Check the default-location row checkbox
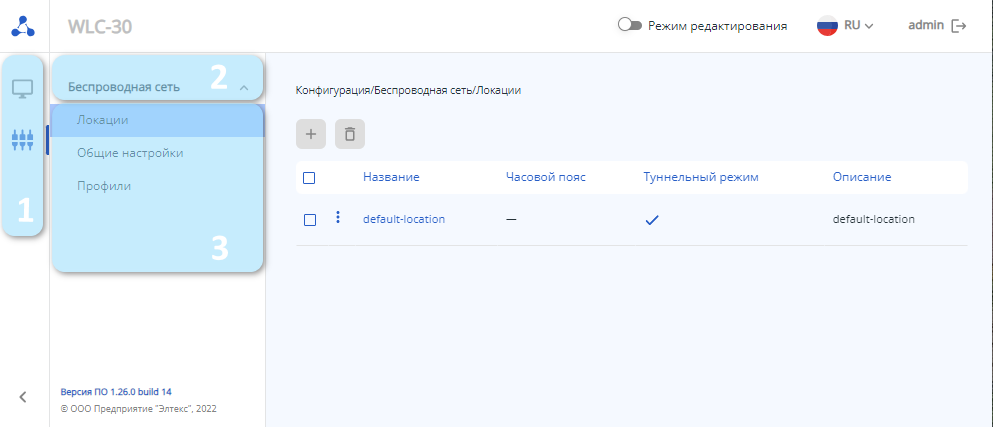Viewport: 993px width, 427px height. point(309,219)
